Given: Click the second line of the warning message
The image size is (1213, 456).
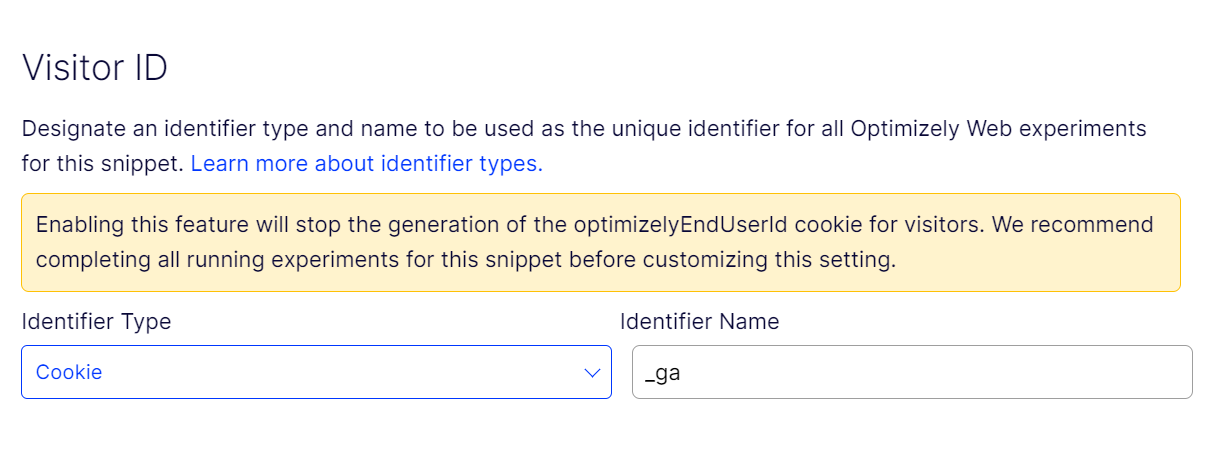Looking at the screenshot, I should pos(465,260).
